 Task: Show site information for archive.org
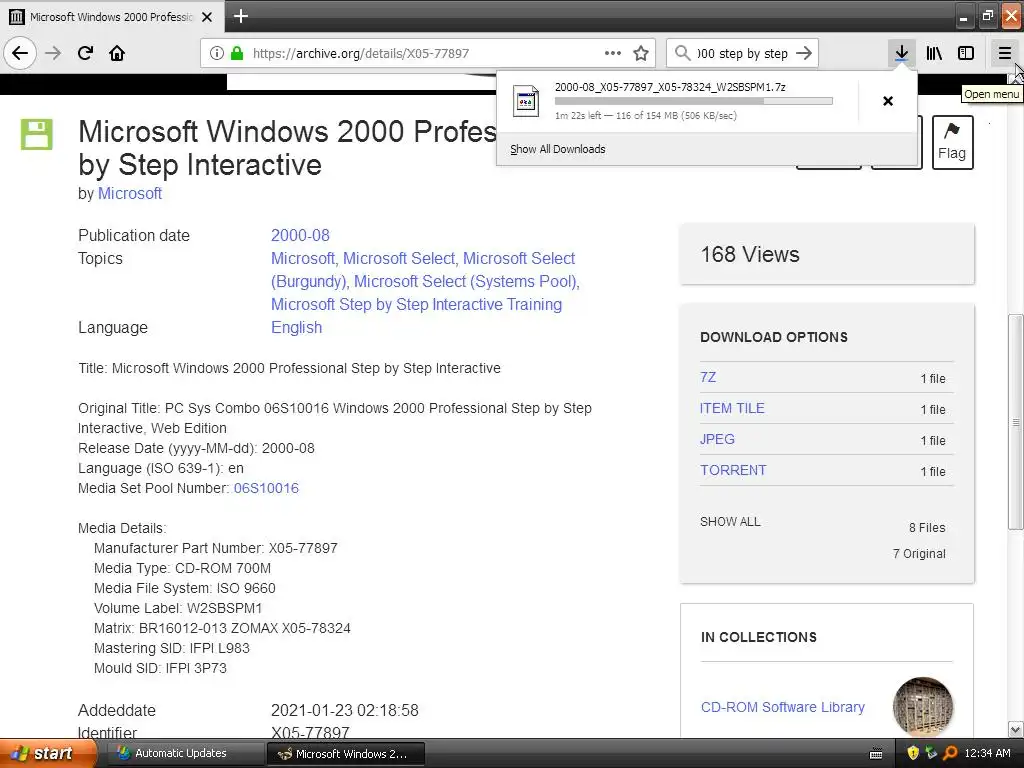click(216, 53)
